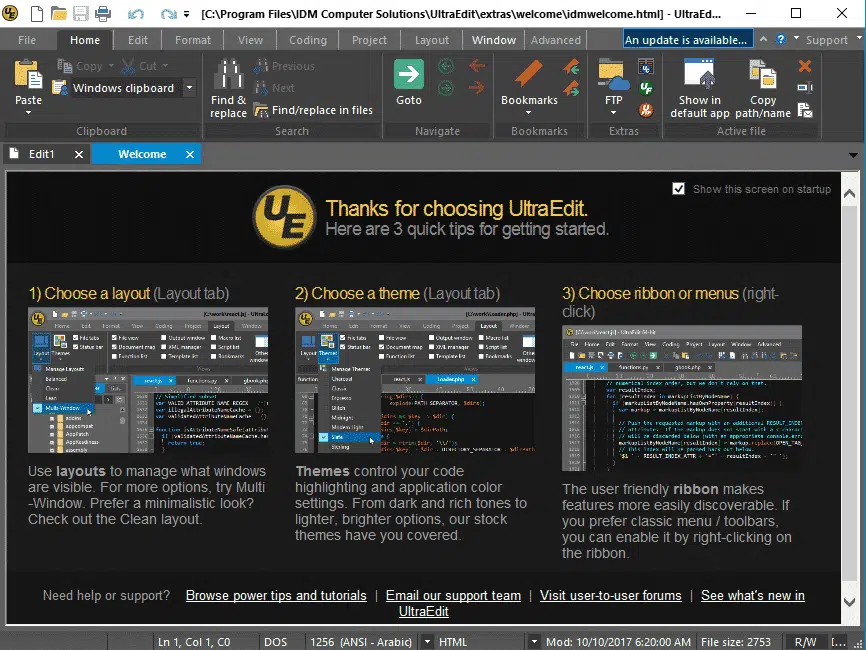
Task: Jump to previous bookmark icon
Action: click(x=572, y=67)
